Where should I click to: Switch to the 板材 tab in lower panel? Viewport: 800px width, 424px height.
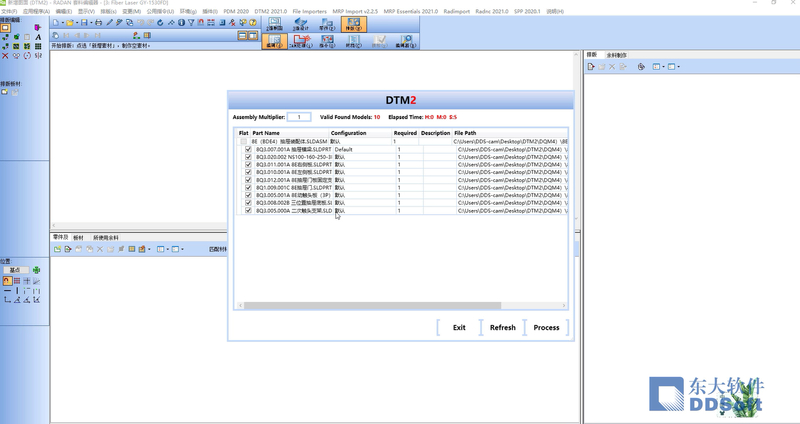click(x=79, y=238)
